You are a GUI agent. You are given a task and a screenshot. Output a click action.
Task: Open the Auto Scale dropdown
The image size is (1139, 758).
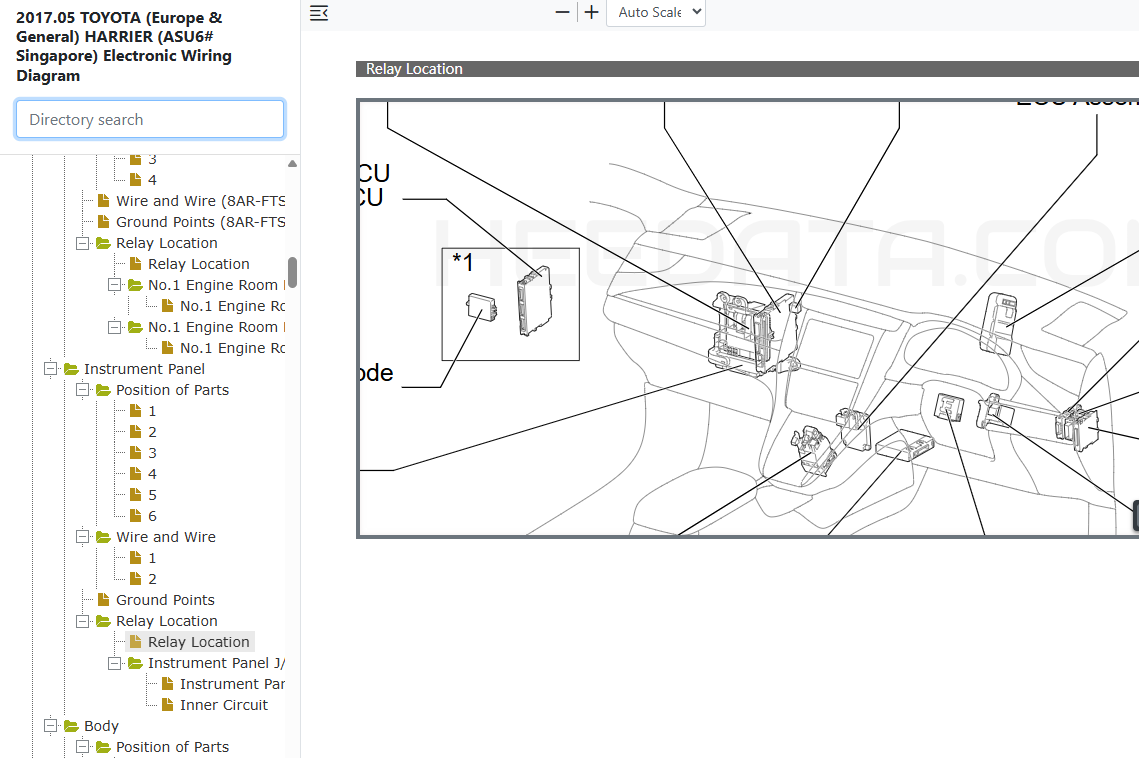point(656,12)
